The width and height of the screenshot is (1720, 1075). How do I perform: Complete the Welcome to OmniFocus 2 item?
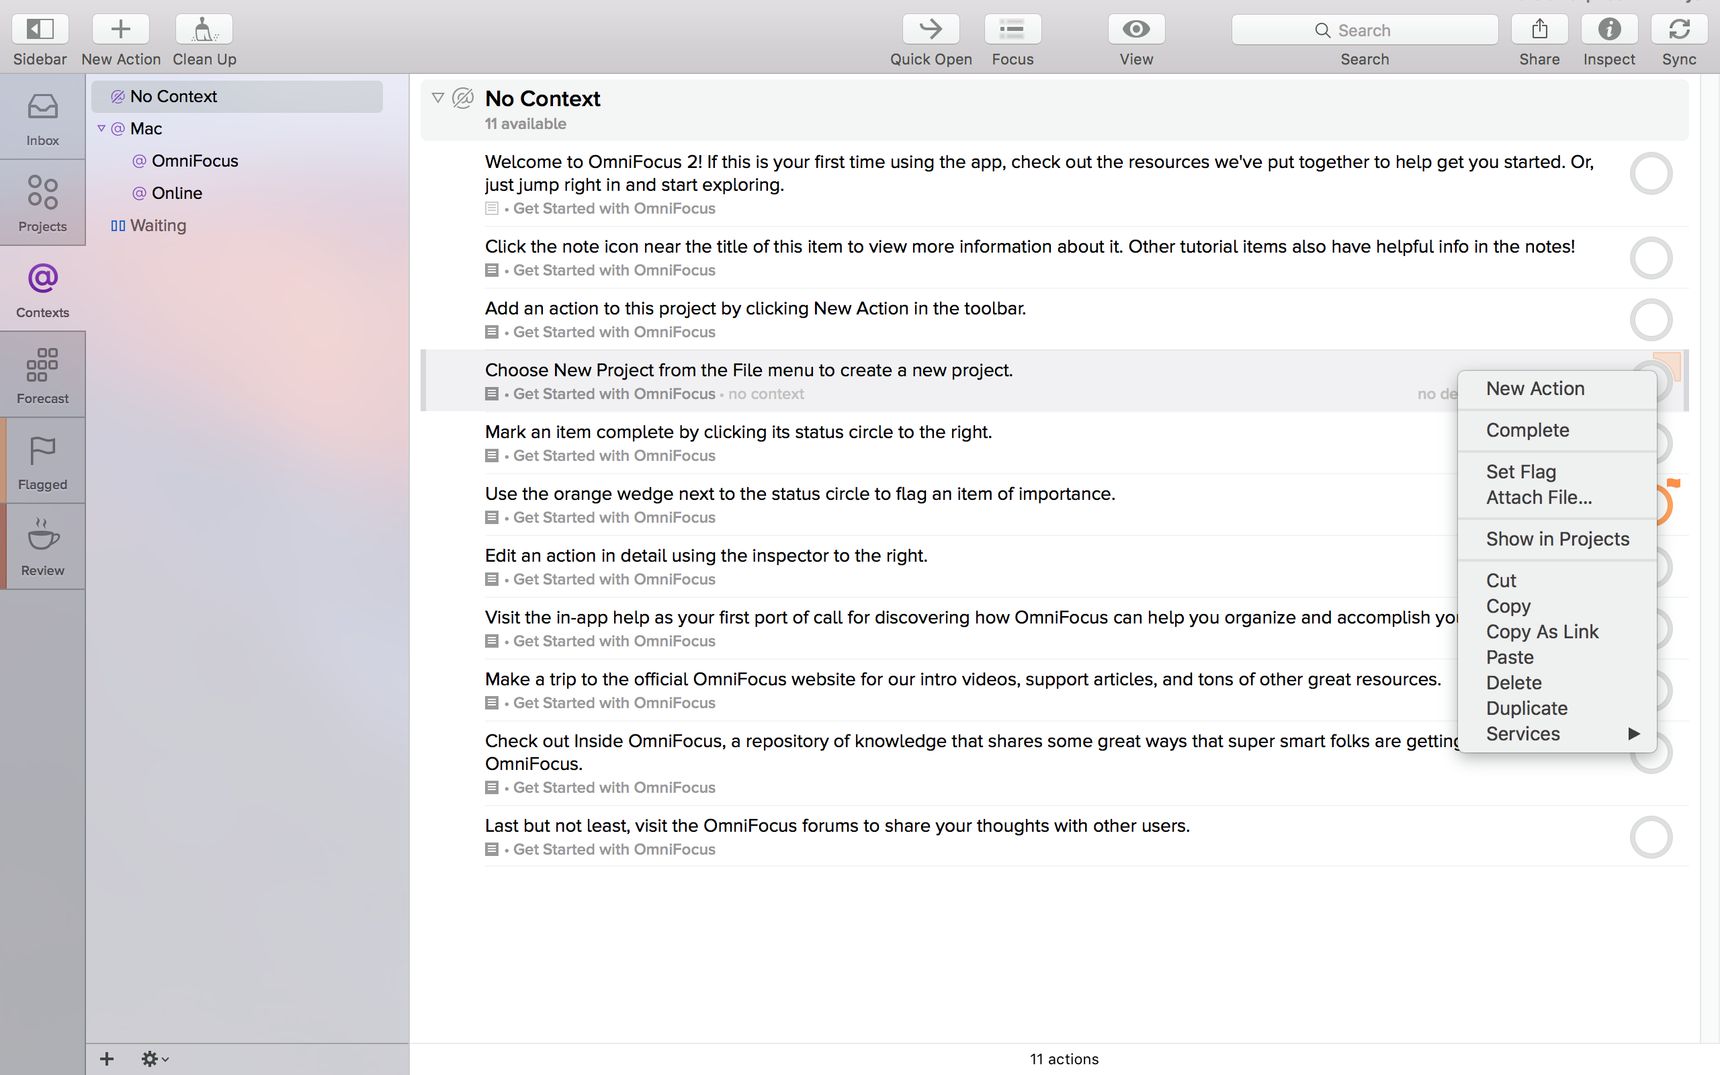(x=1651, y=174)
